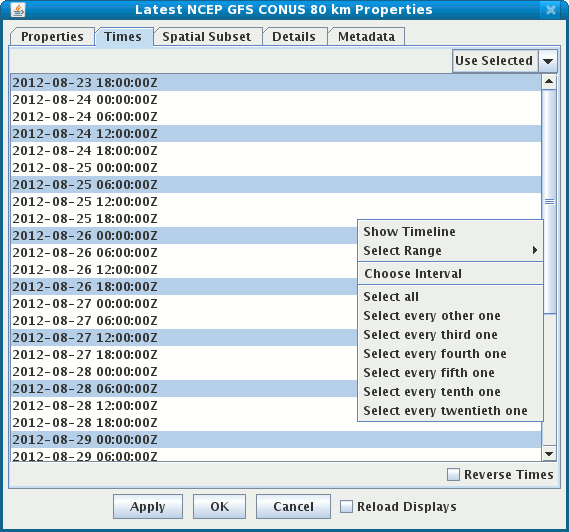Viewport: 569px width, 532px height.
Task: Select time 2012-08-27 06:00:00Z
Action: pos(184,321)
